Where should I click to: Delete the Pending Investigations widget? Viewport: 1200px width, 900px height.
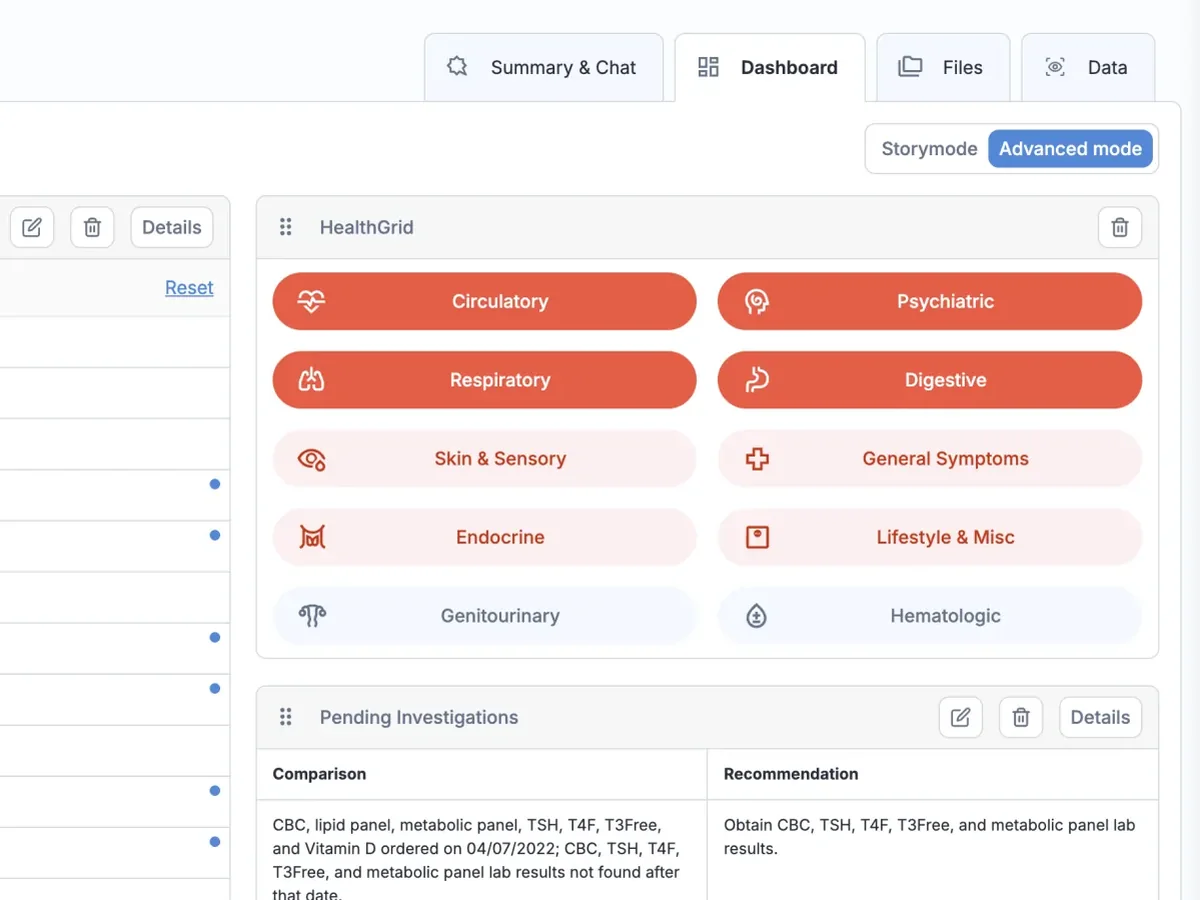(1021, 717)
